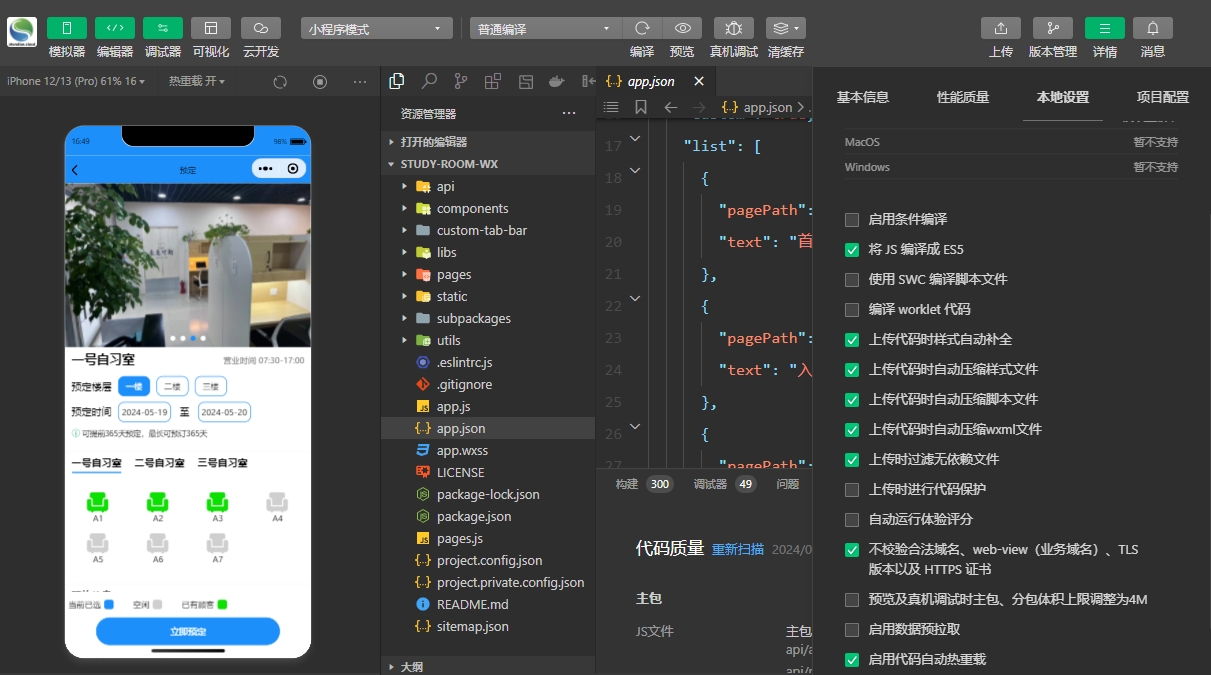Switch to the 基本信息 tab
This screenshot has width=1211, height=675.
coord(863,97)
